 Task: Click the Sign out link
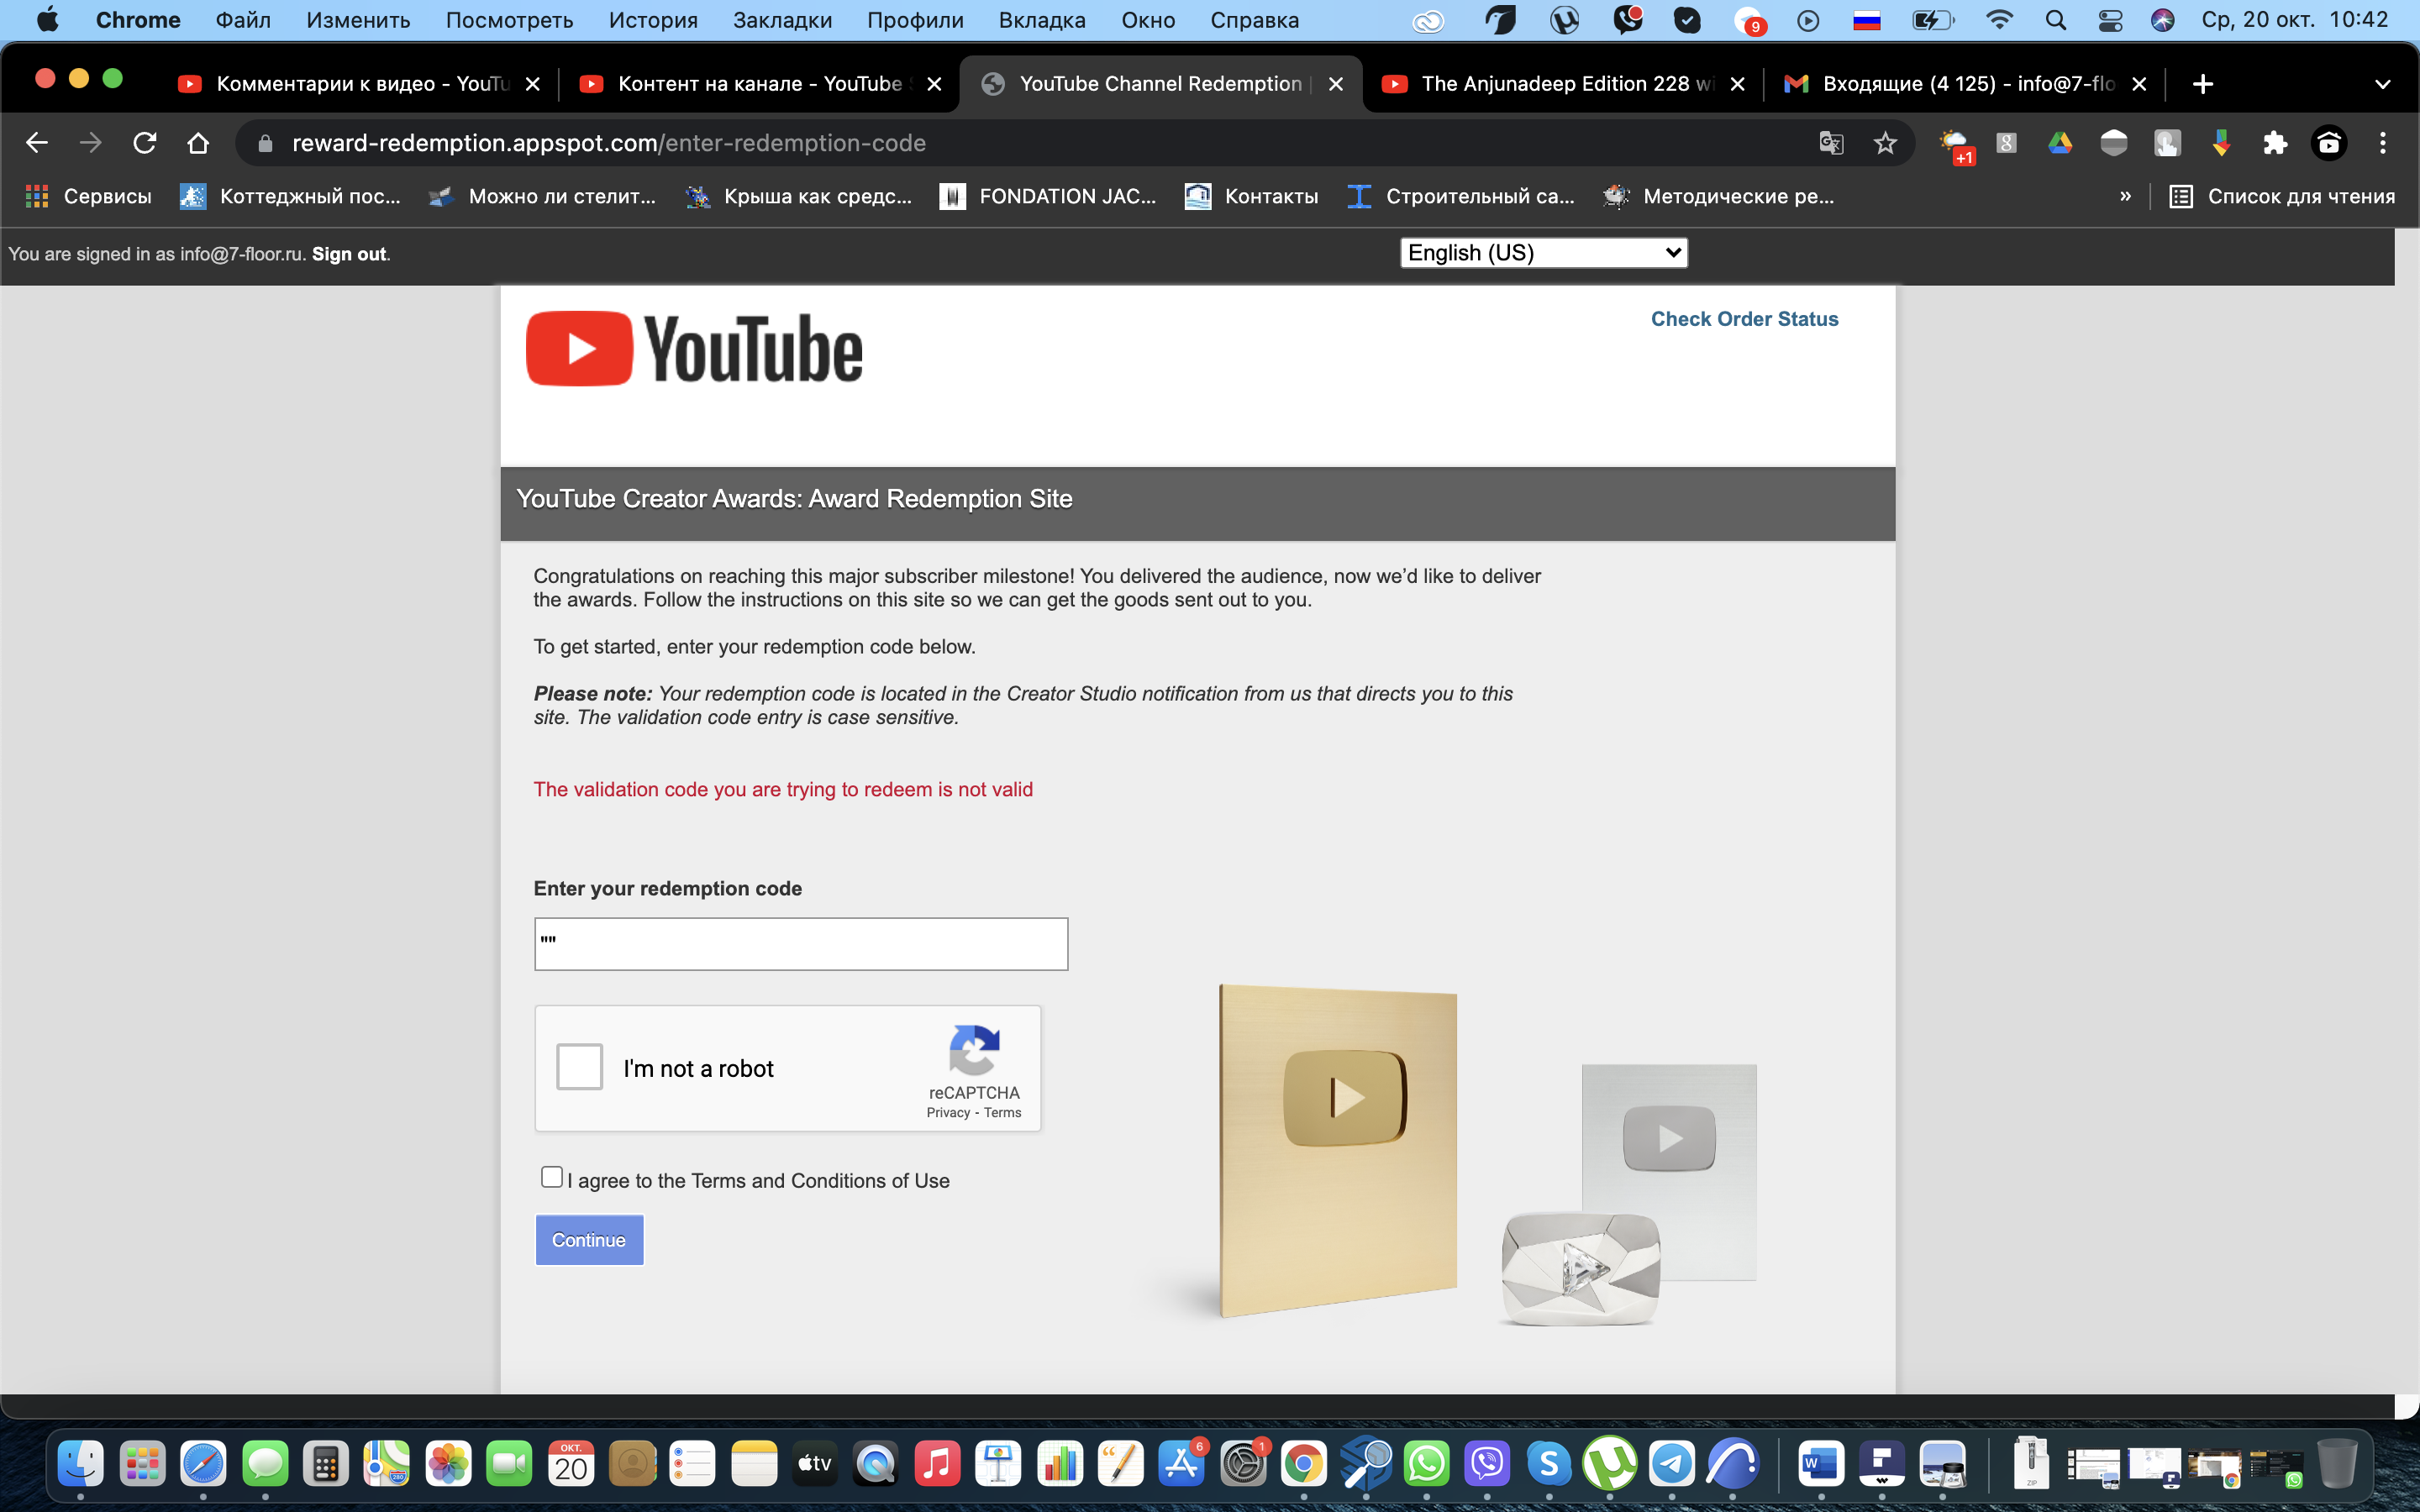pyautogui.click(x=349, y=255)
